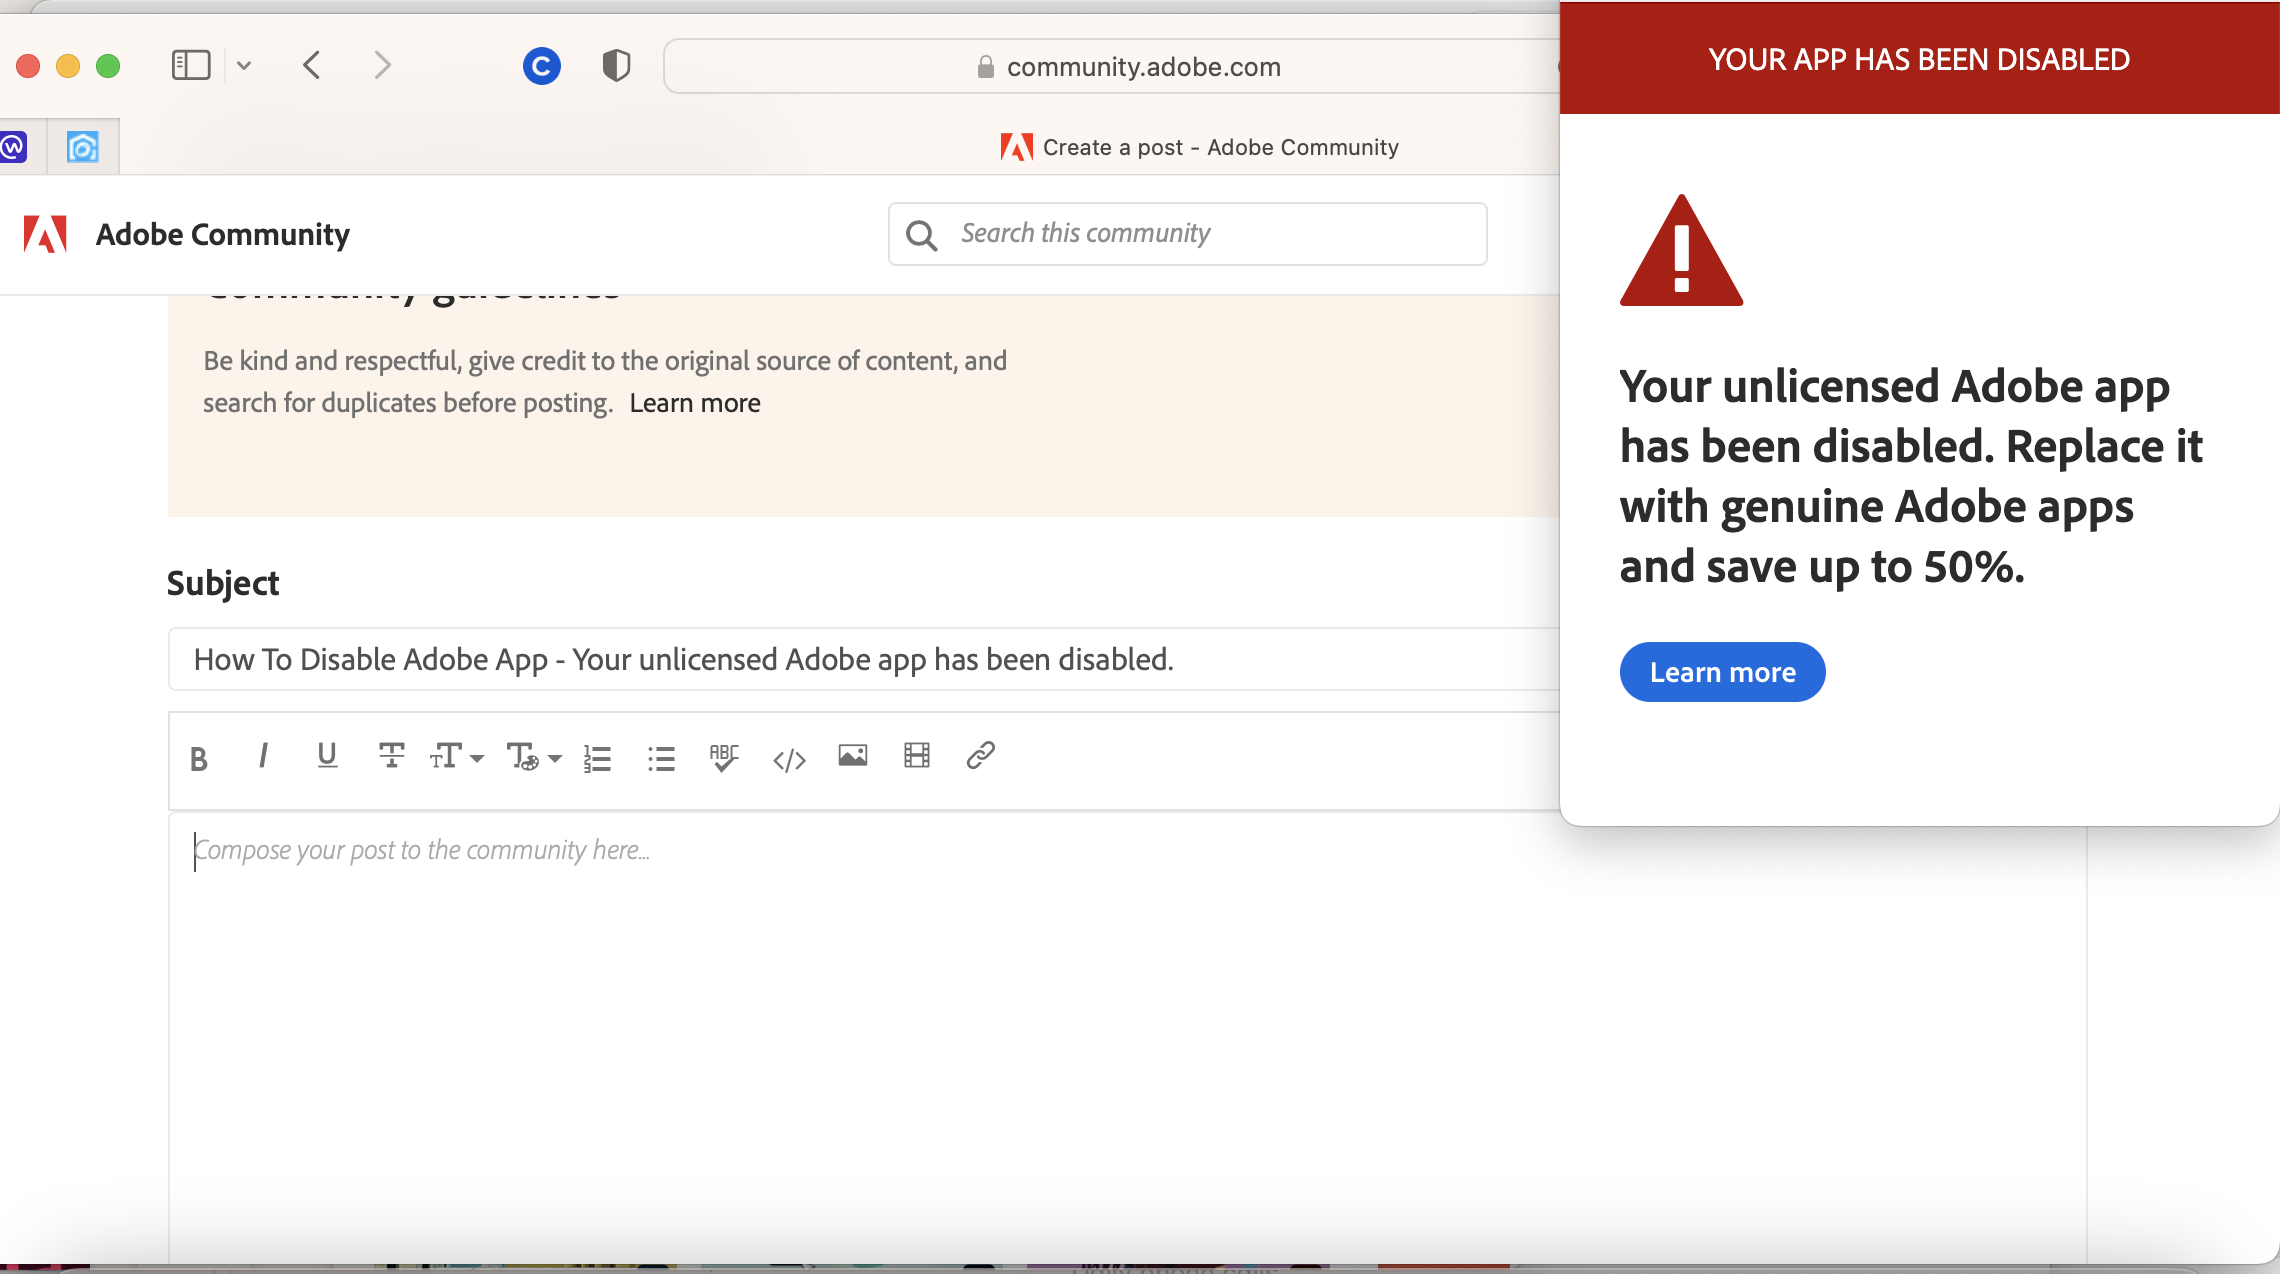
Task: Click the Search this community field
Action: tap(1186, 233)
